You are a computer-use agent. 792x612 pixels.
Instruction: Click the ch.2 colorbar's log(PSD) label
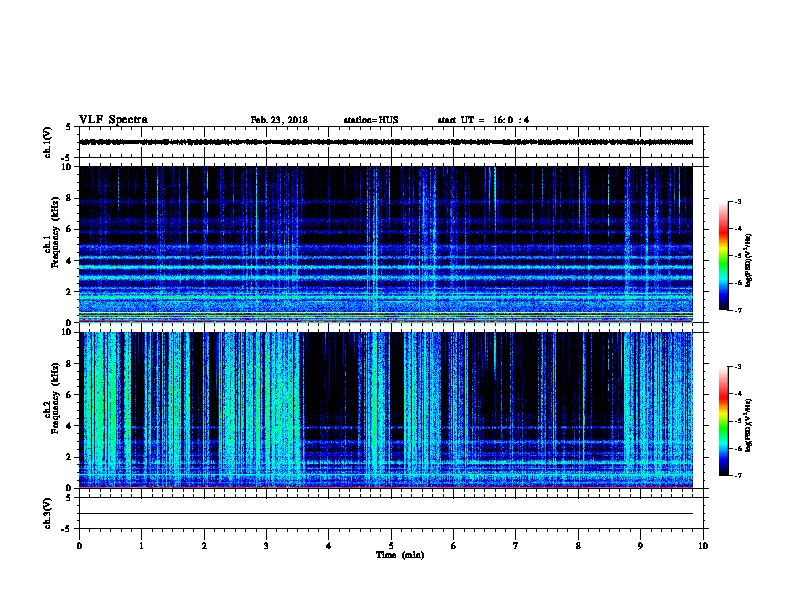point(749,426)
